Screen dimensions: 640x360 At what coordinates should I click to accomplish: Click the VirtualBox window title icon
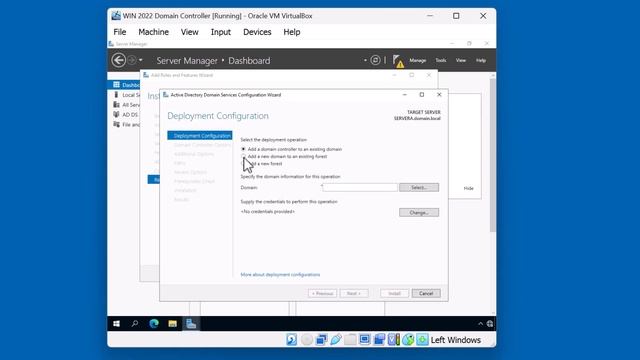[x=116, y=16]
